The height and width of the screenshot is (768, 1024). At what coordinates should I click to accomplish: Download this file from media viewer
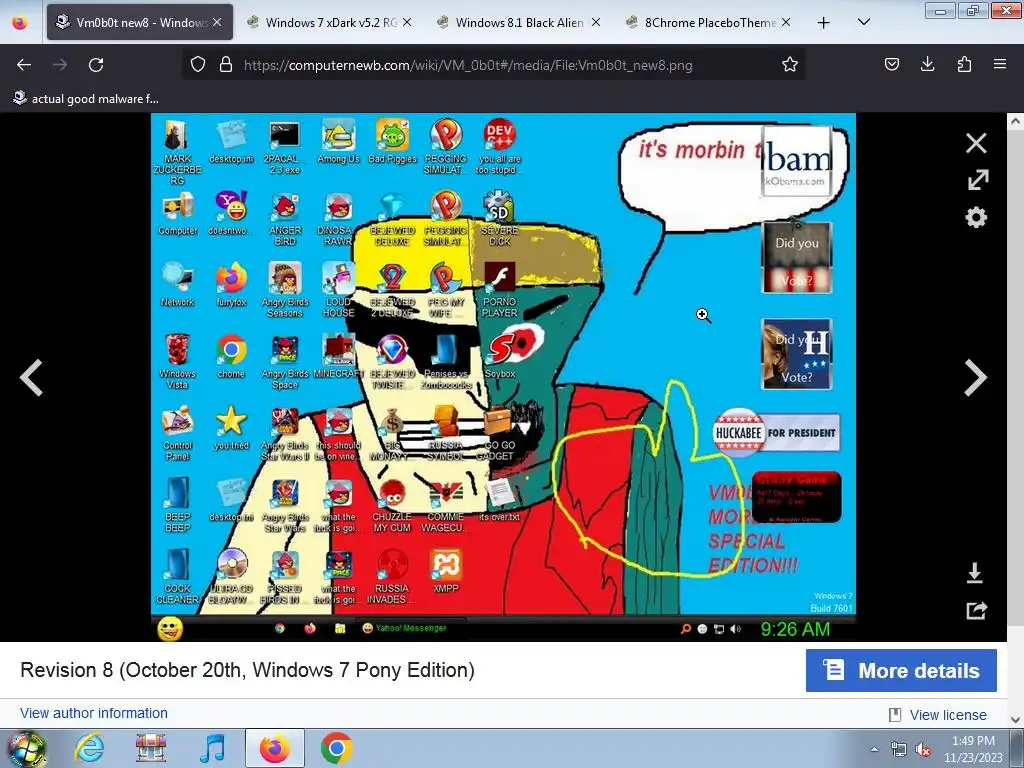(x=975, y=573)
